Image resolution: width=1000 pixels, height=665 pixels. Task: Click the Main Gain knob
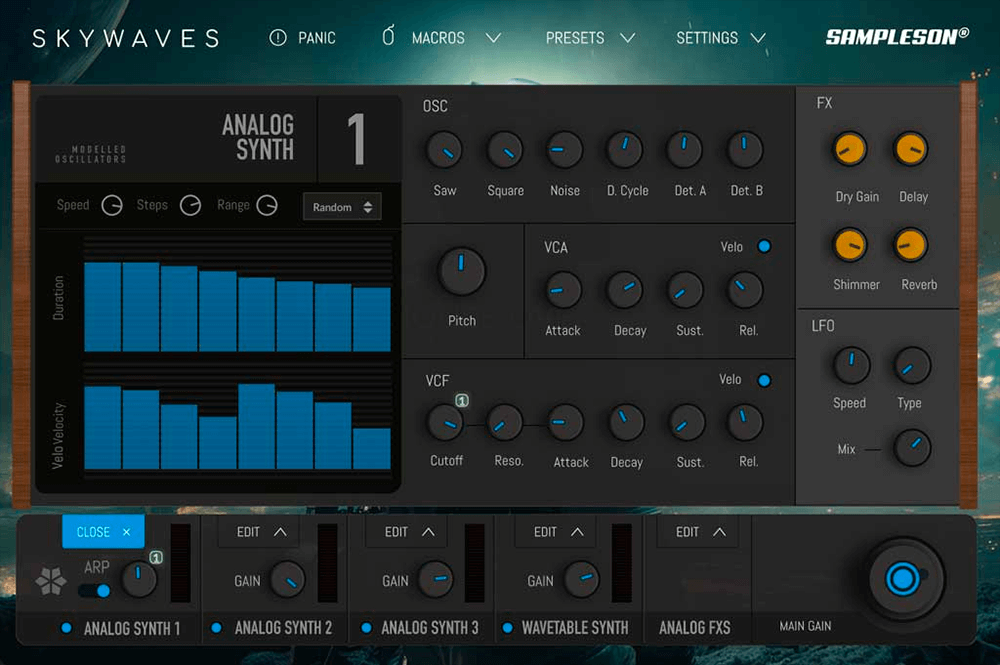(x=903, y=578)
